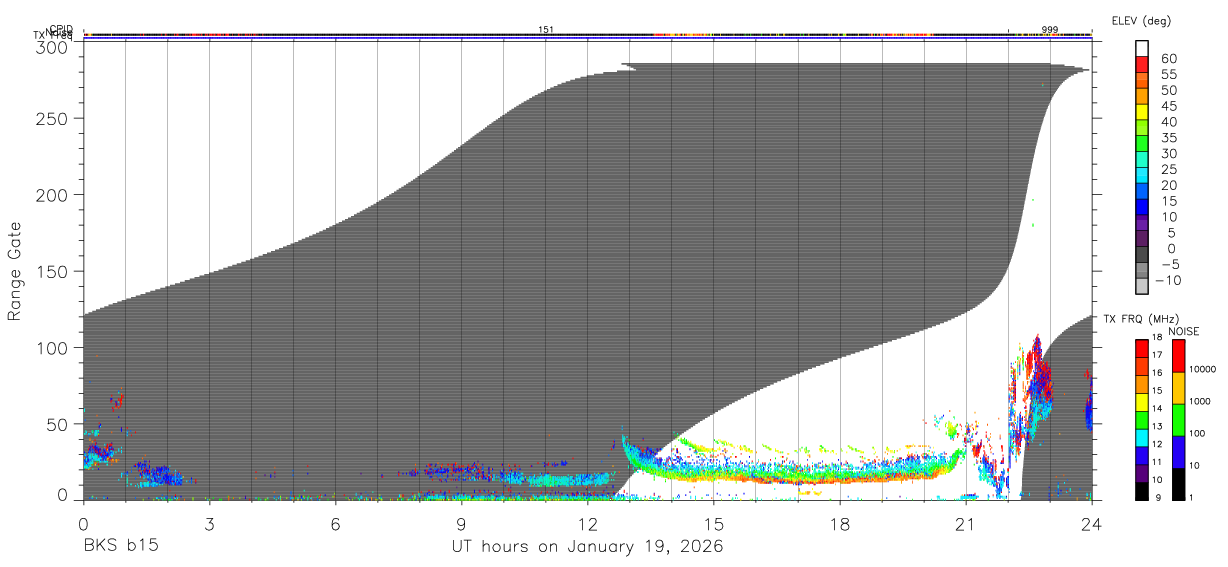Click the TX FRQ legend label '16'
This screenshot has width=1228, height=567.
[1157, 373]
